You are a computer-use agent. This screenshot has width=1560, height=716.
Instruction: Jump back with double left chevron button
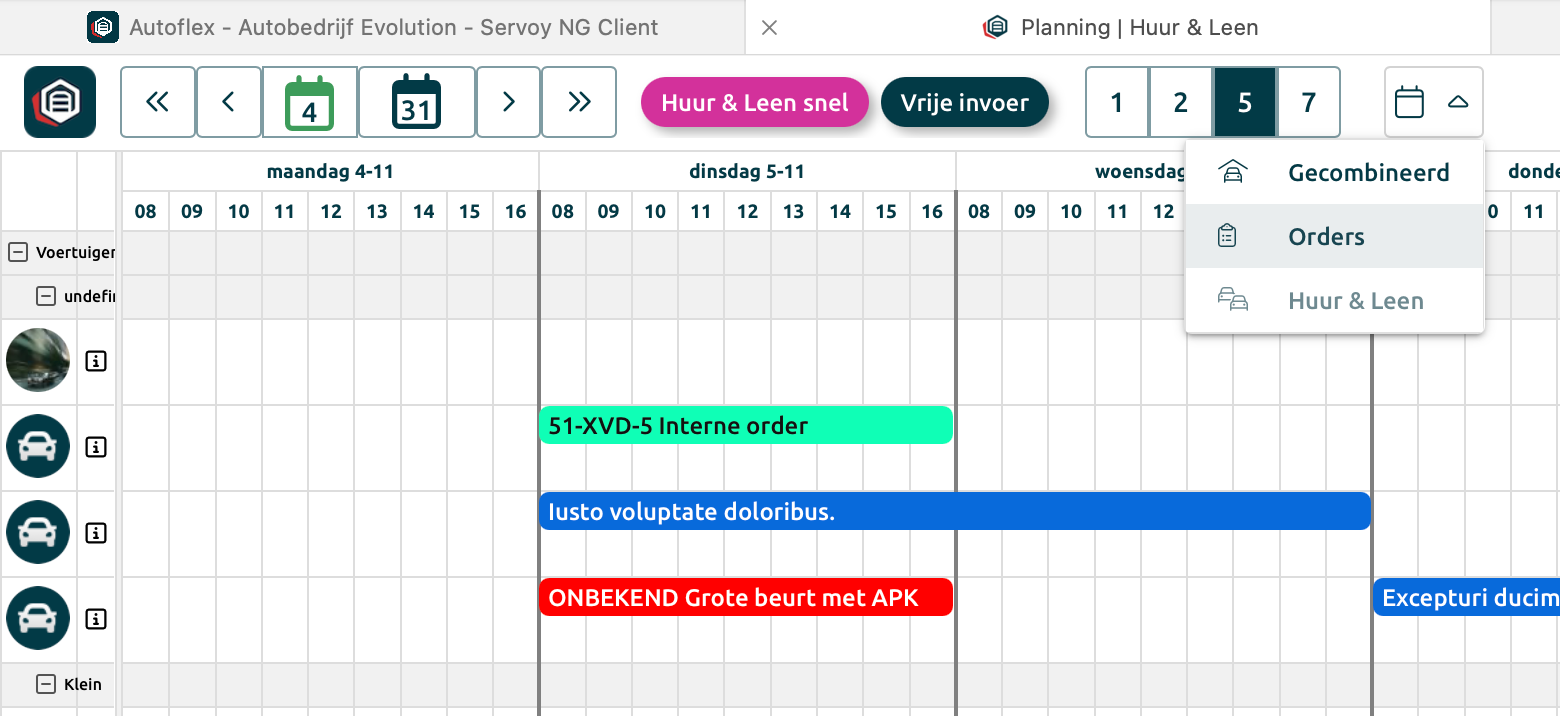[158, 102]
